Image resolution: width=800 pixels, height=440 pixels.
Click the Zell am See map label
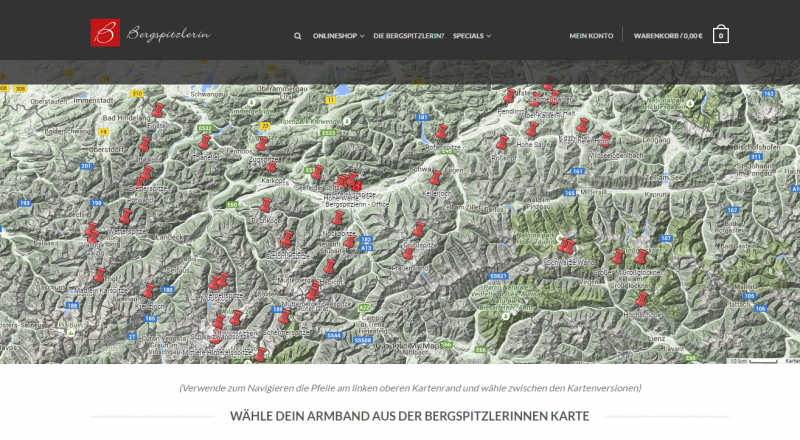tap(664, 178)
